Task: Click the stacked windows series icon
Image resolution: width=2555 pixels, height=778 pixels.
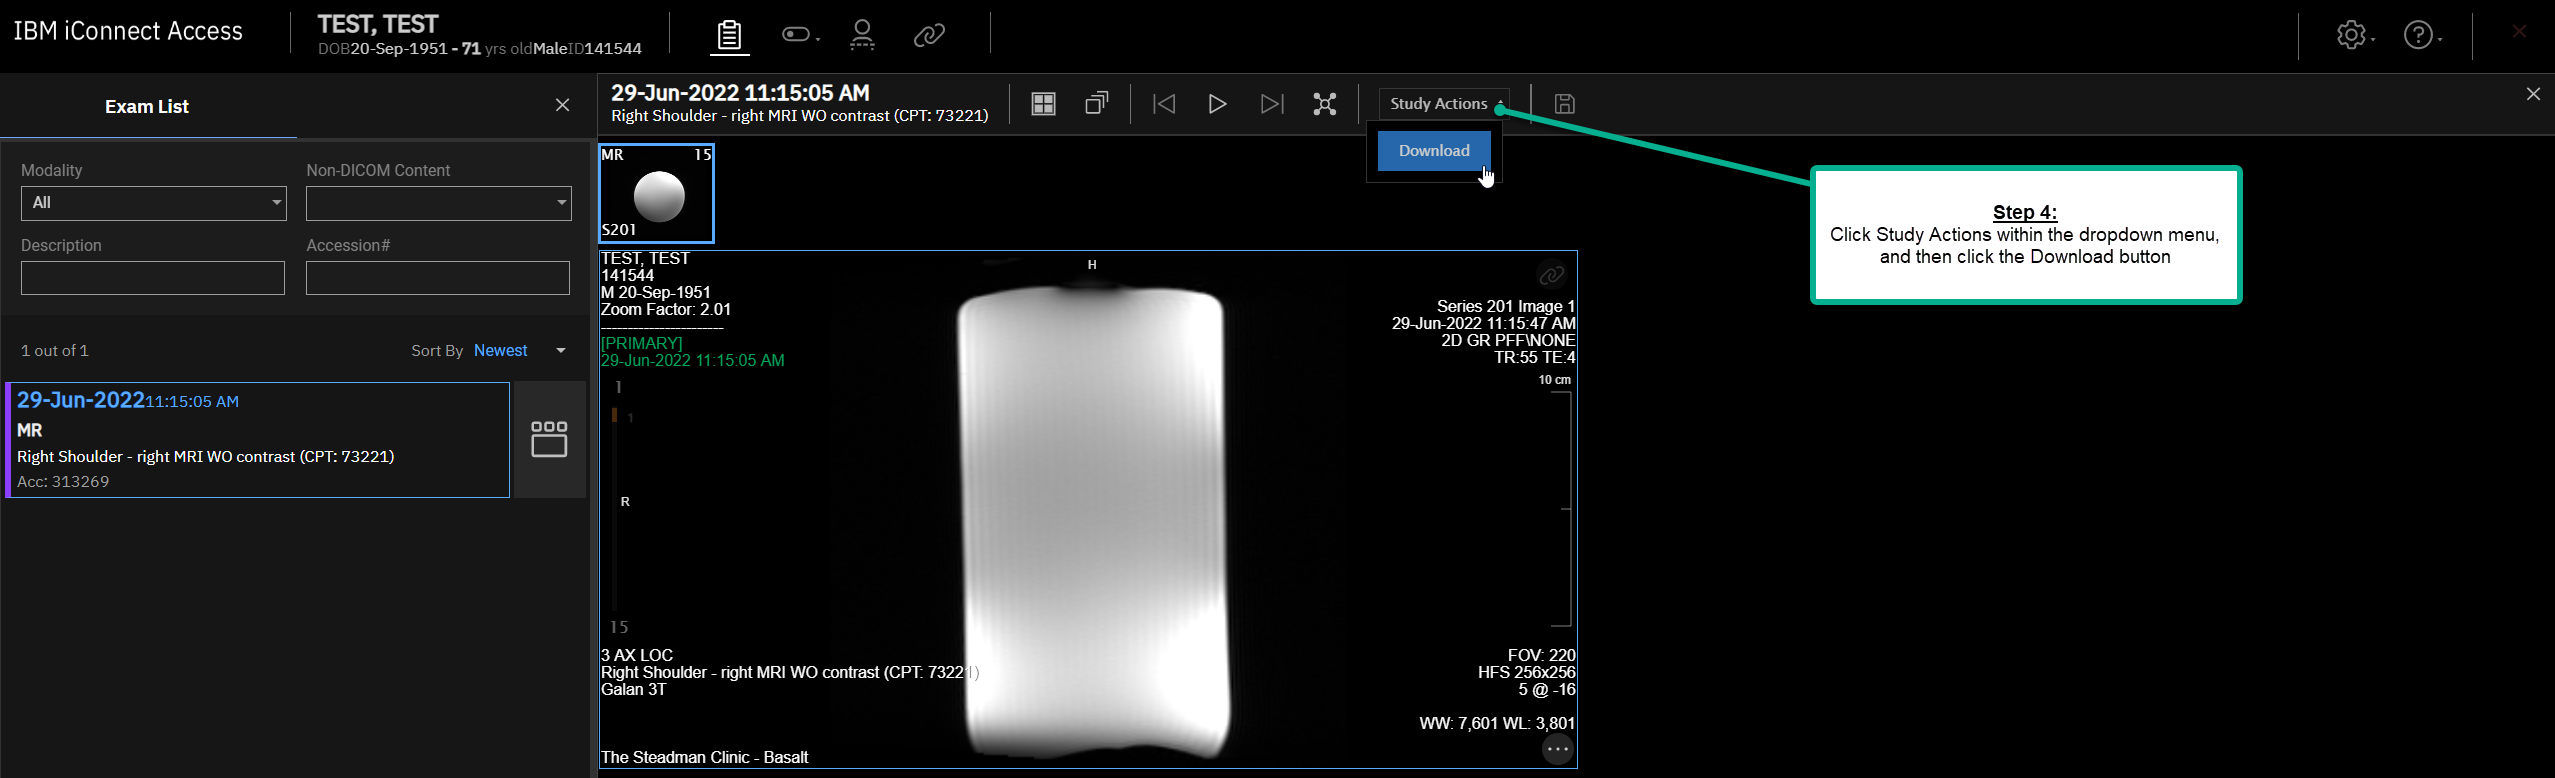Action: coord(1097,104)
